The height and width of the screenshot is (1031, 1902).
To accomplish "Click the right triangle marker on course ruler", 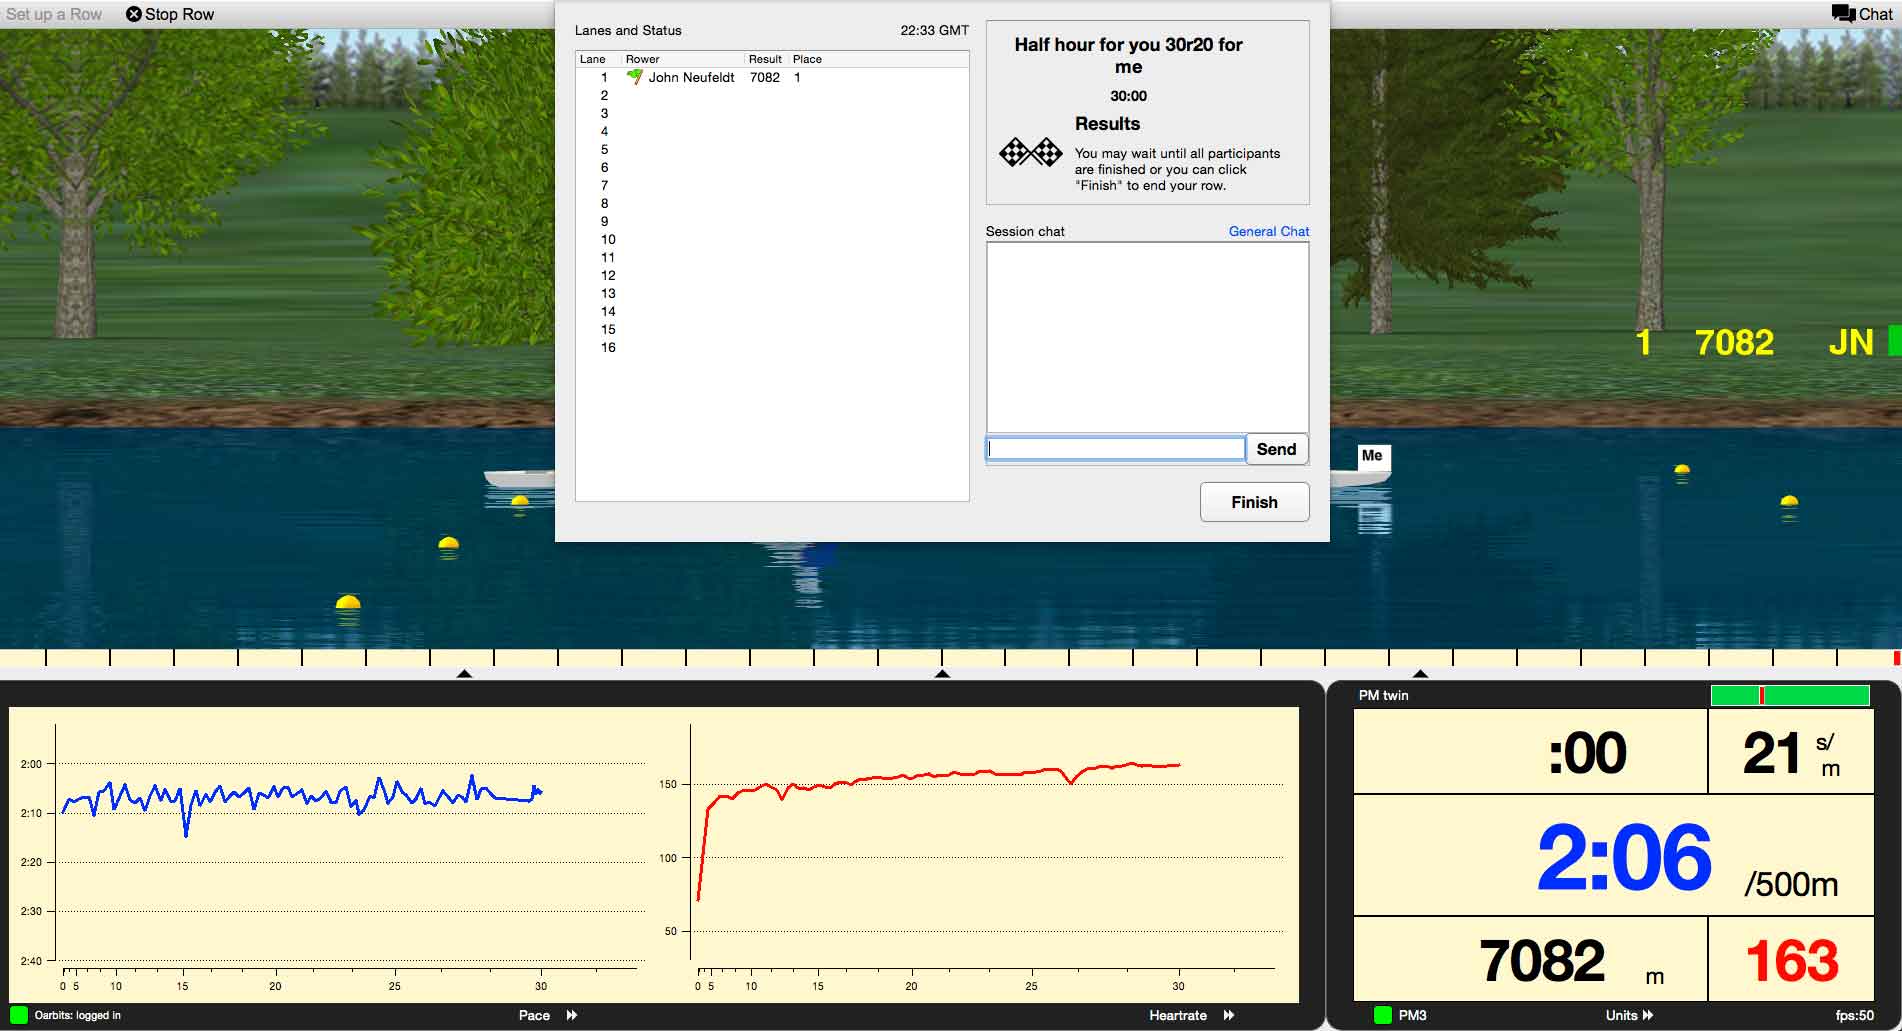I will pos(1420,674).
